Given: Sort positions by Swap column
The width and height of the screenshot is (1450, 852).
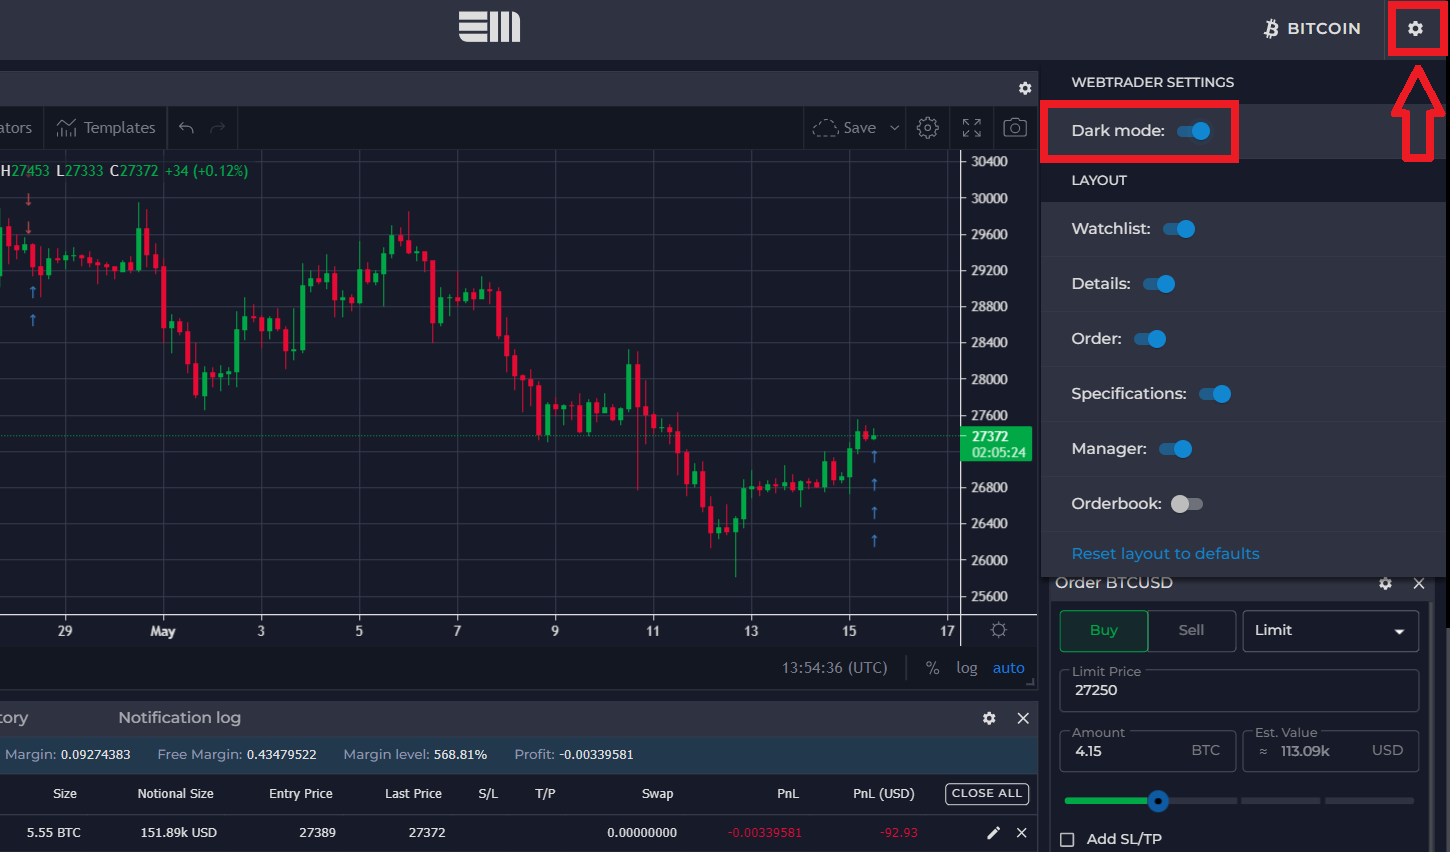Looking at the screenshot, I should (657, 794).
